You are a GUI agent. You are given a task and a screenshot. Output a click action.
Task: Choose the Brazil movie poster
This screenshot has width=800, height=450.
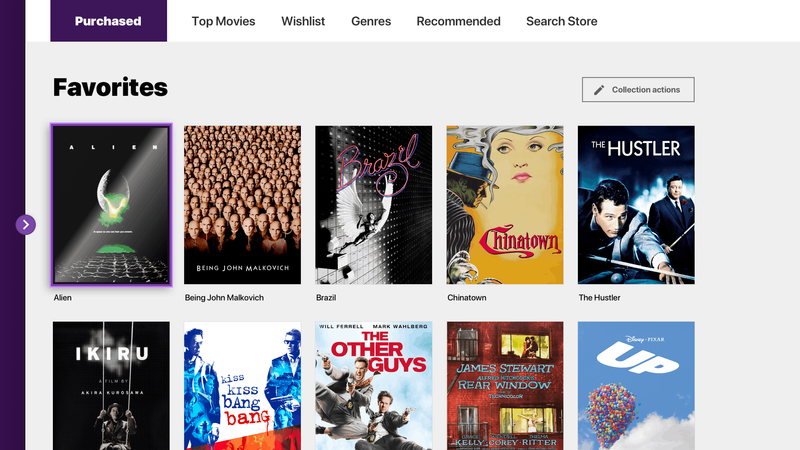373,205
